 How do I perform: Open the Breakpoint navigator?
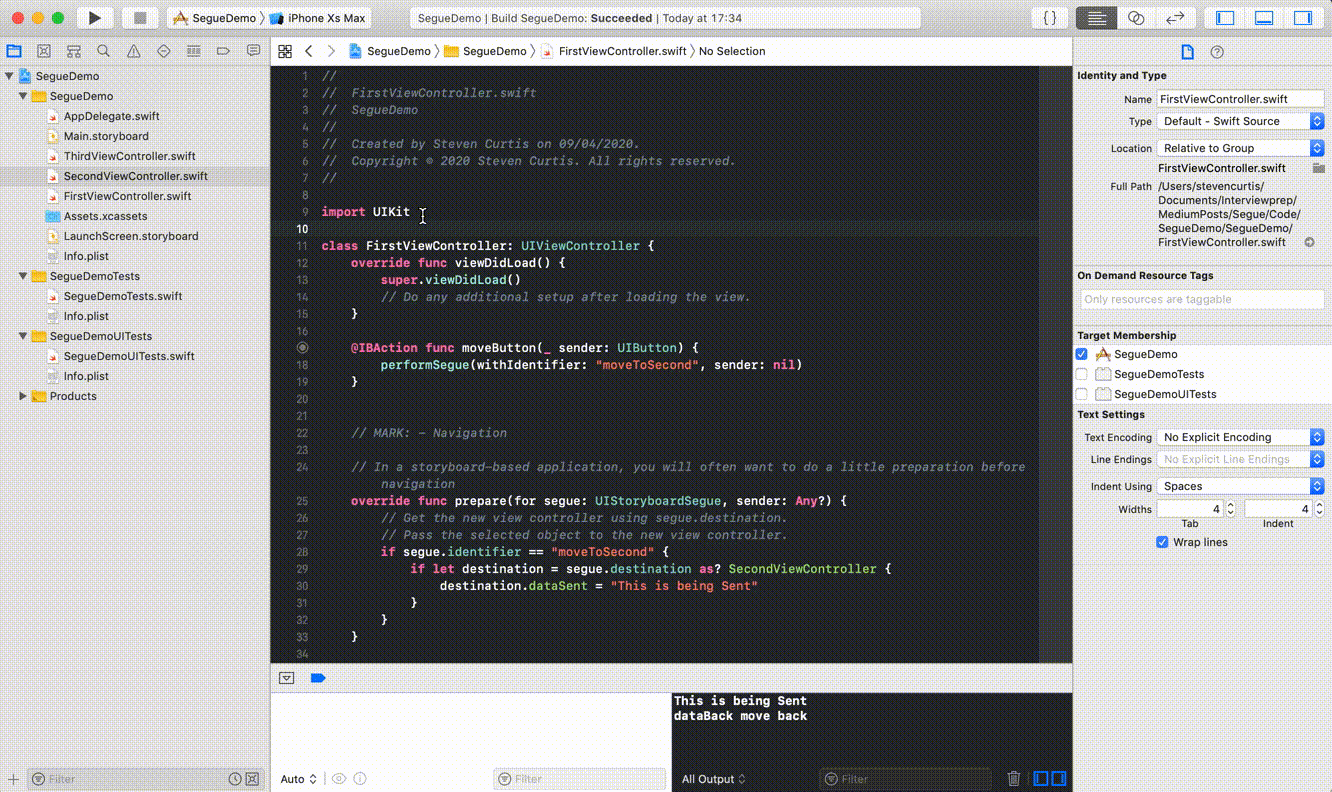pos(224,51)
